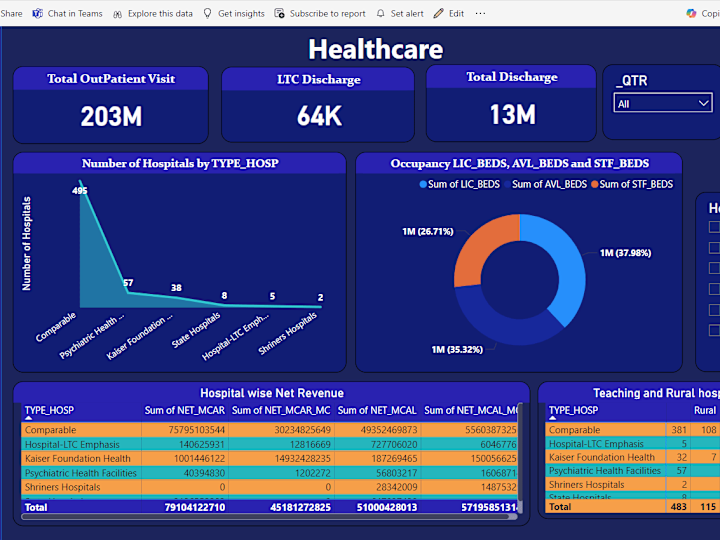Open the more options ellipsis menu
The image size is (720, 540).
pyautogui.click(x=480, y=14)
